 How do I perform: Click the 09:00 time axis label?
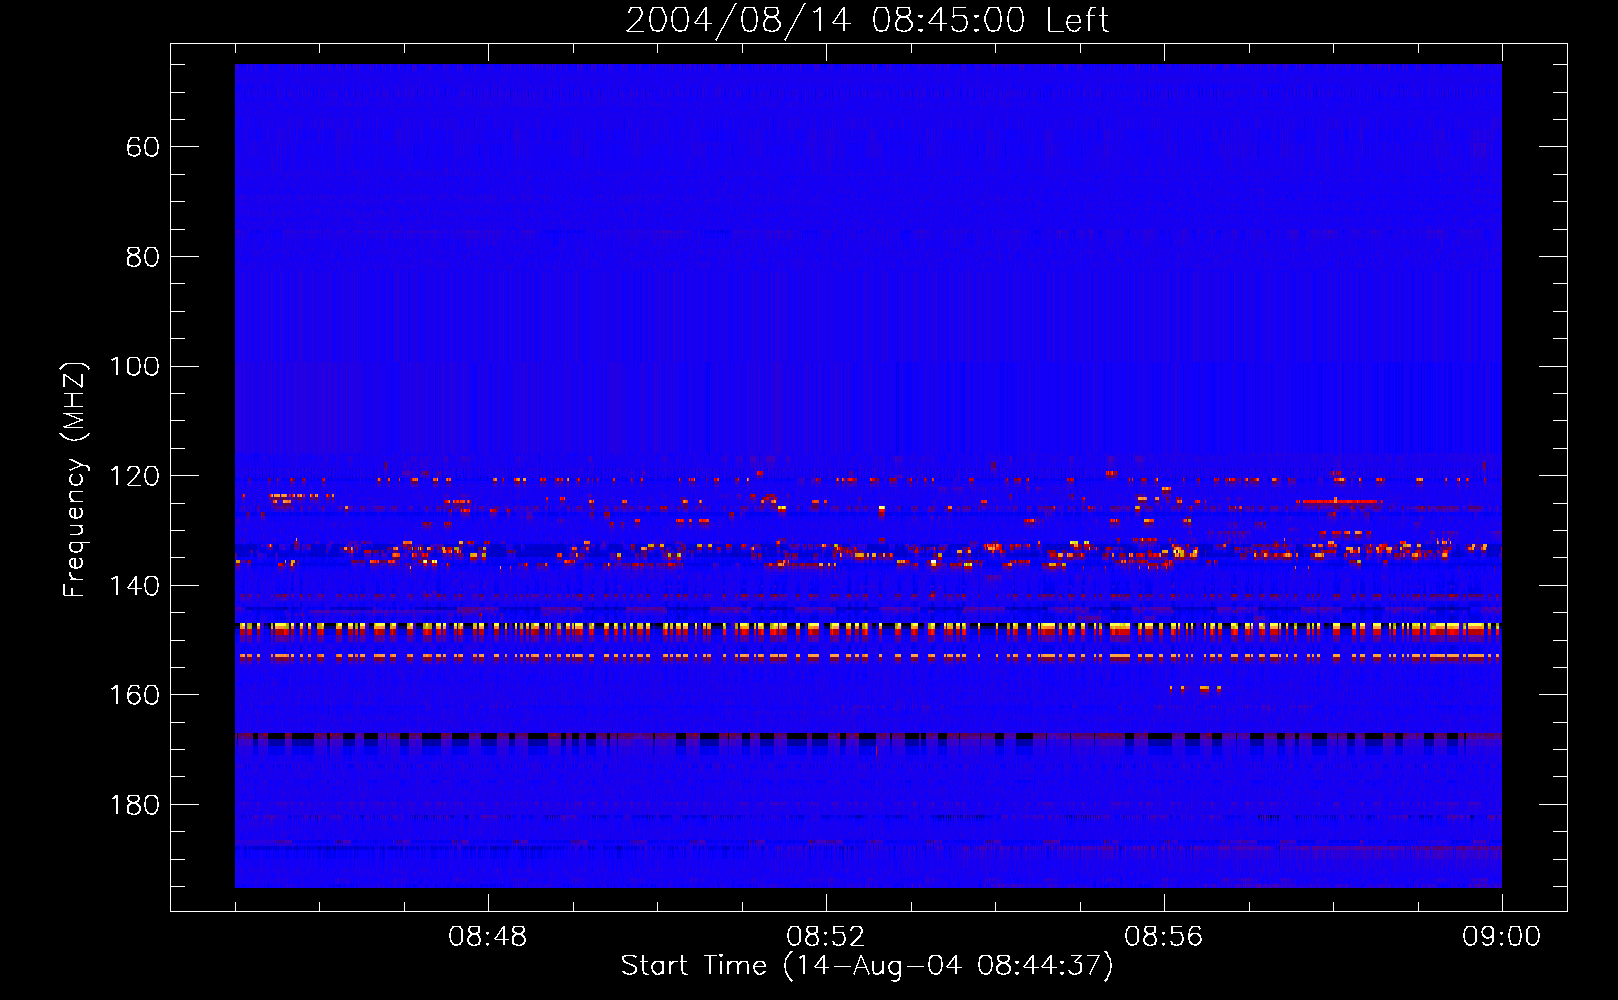click(1501, 937)
